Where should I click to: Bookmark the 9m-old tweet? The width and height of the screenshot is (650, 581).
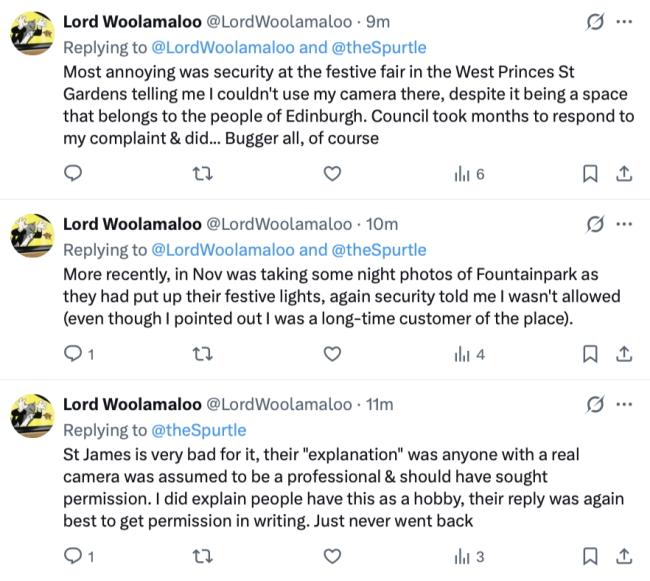[590, 174]
